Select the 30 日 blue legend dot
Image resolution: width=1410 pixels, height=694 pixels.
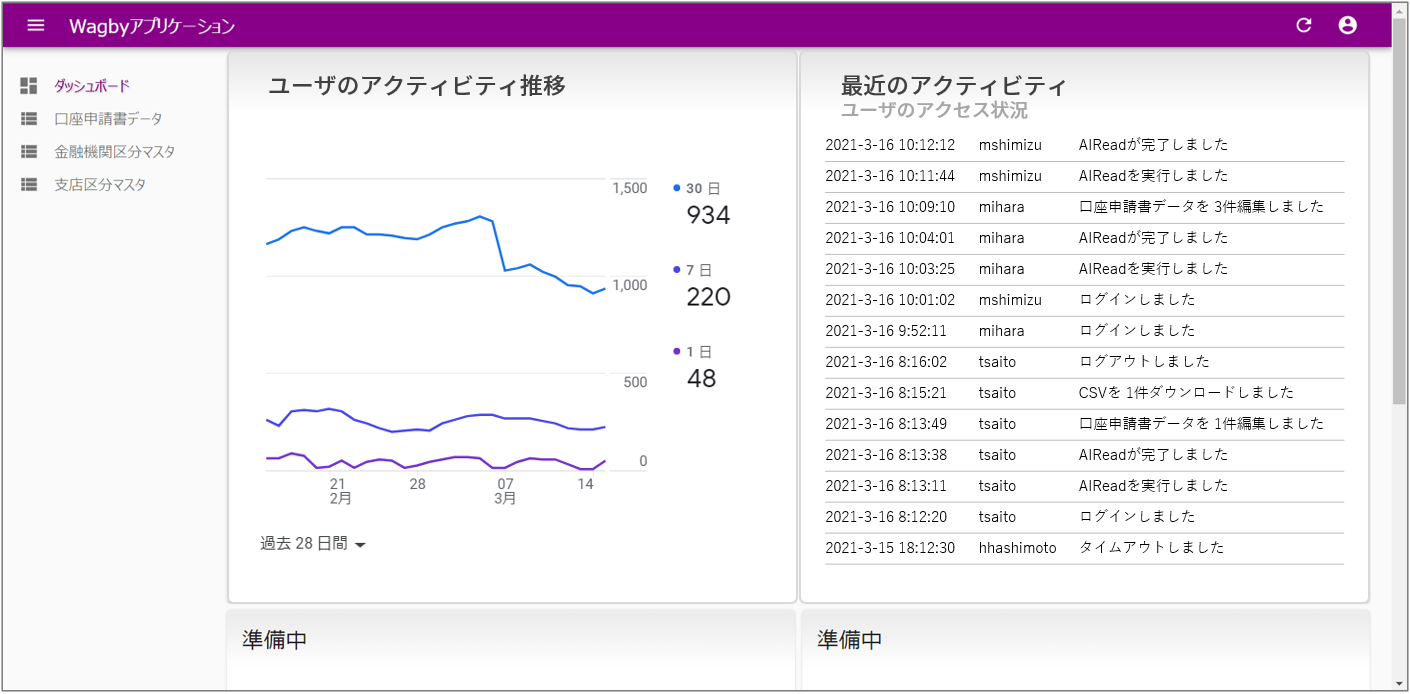pyautogui.click(x=677, y=188)
